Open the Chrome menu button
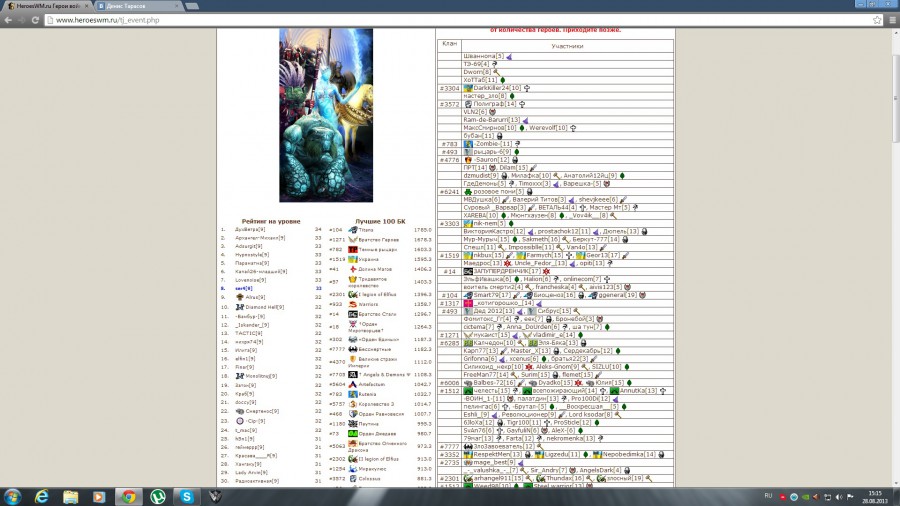This screenshot has height=506, width=900. click(x=893, y=20)
